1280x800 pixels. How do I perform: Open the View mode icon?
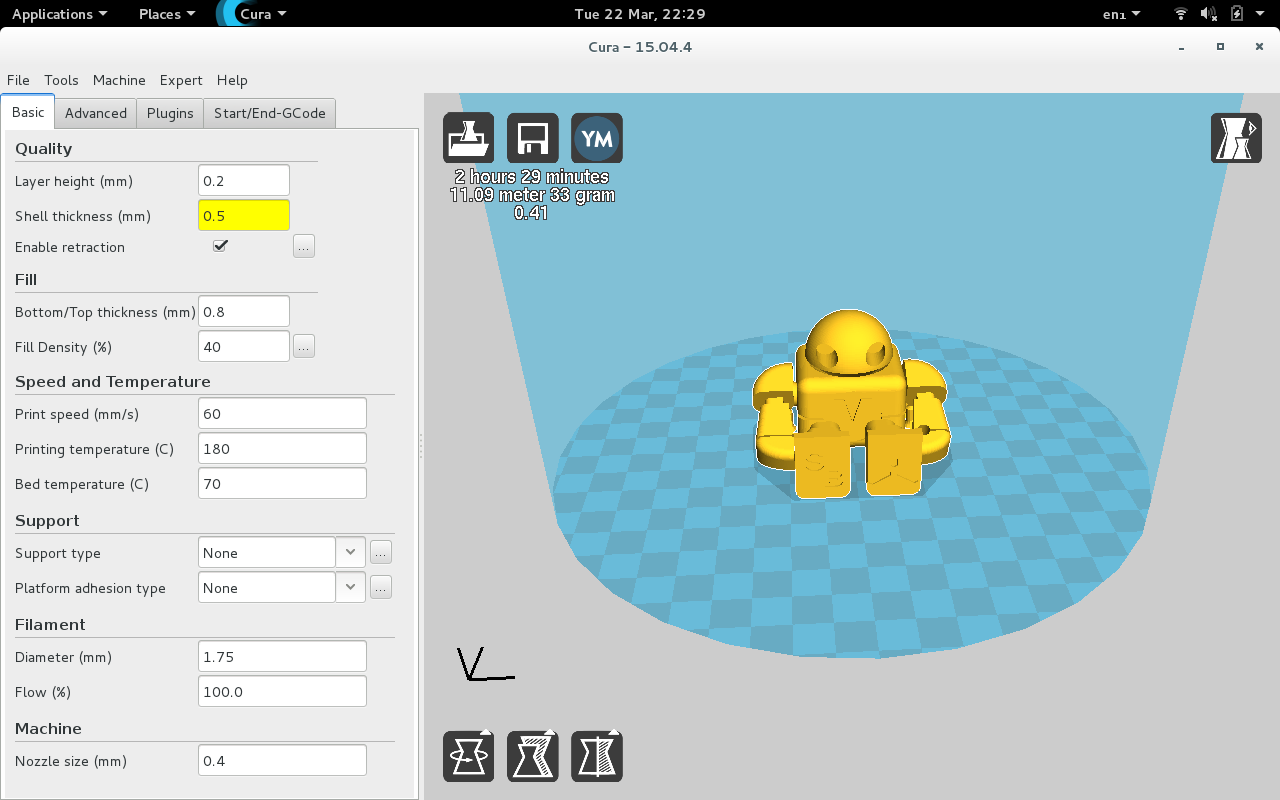1236,138
